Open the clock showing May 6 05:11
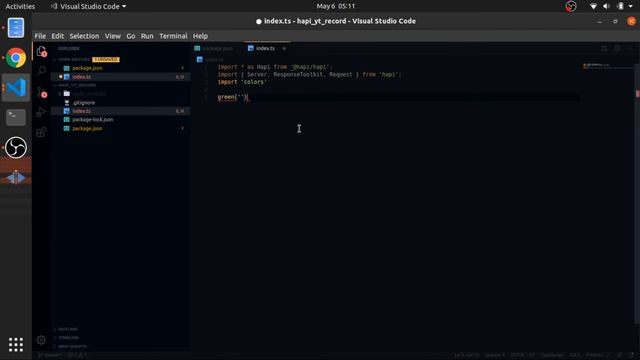The height and width of the screenshot is (360, 640). (336, 6)
